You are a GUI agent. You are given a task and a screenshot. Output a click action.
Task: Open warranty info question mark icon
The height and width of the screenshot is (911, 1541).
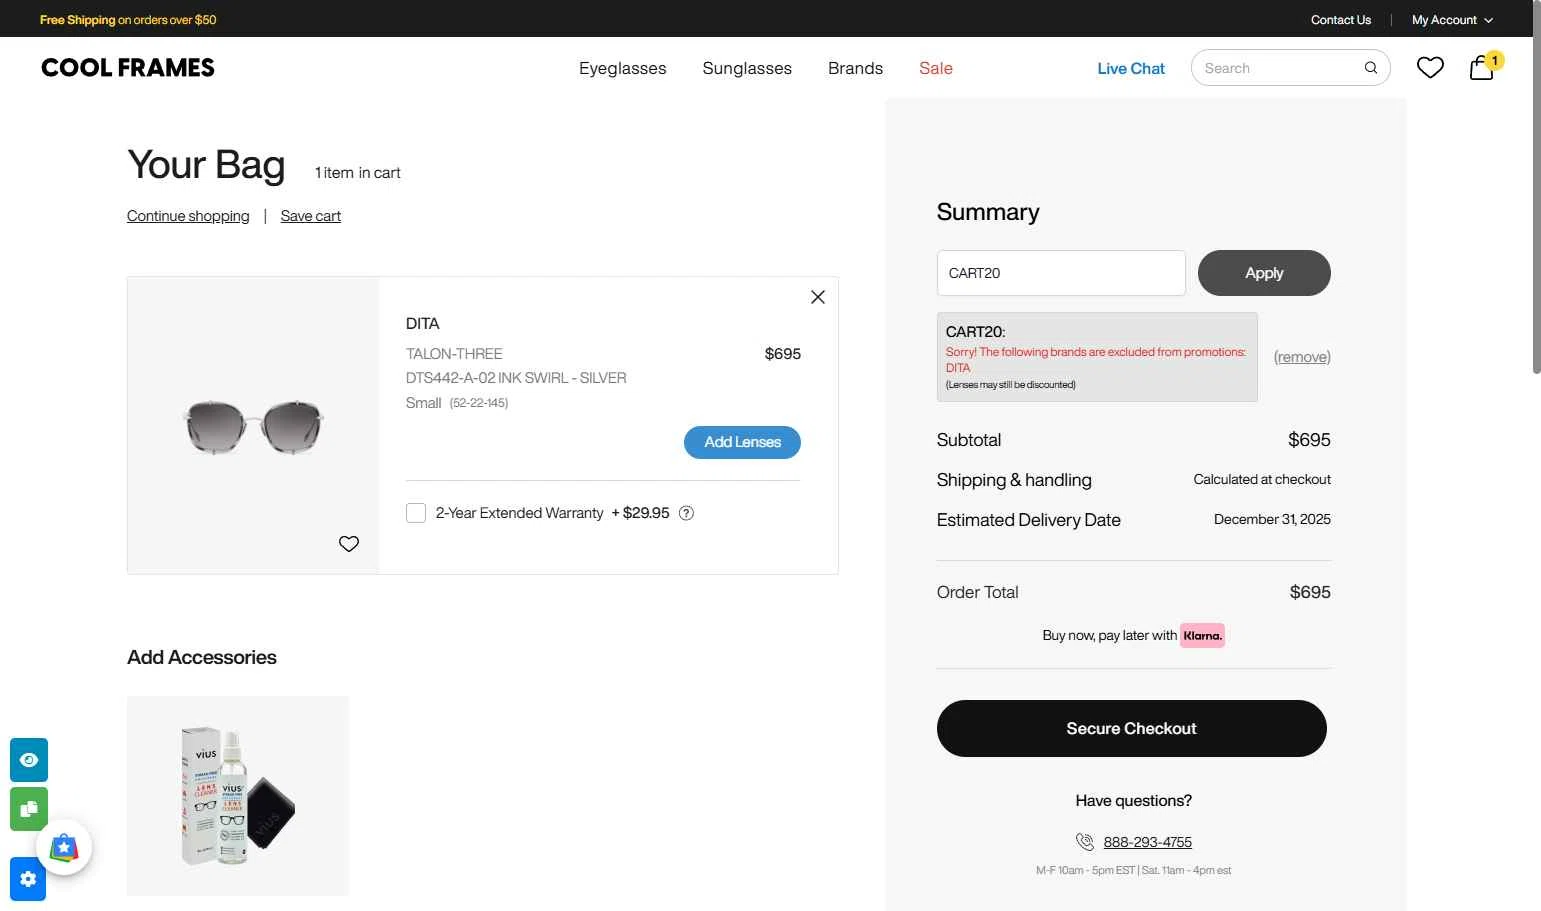click(x=686, y=513)
